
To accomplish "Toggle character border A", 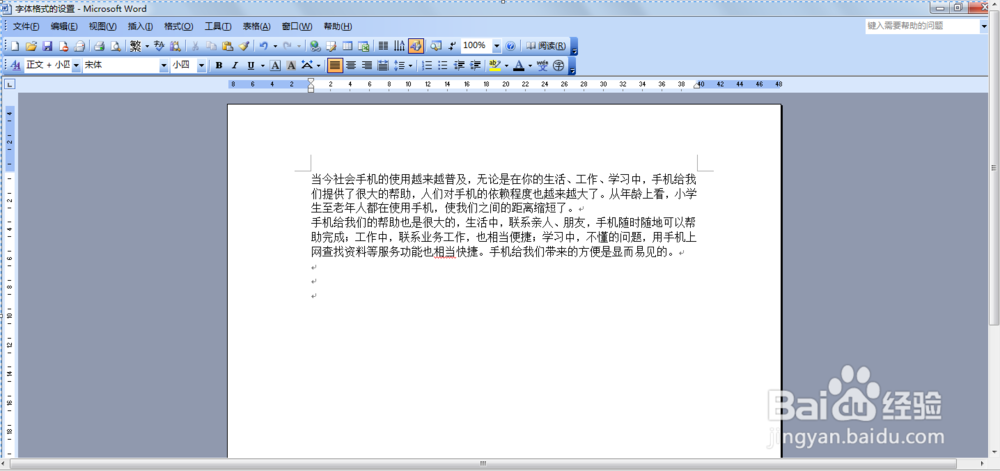I will [x=275, y=65].
